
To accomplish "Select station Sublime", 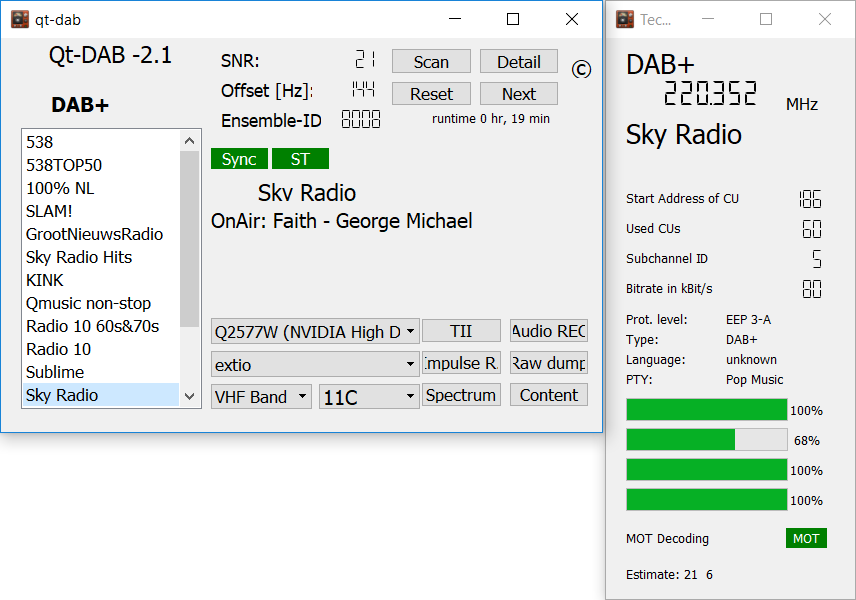I will 102,372.
